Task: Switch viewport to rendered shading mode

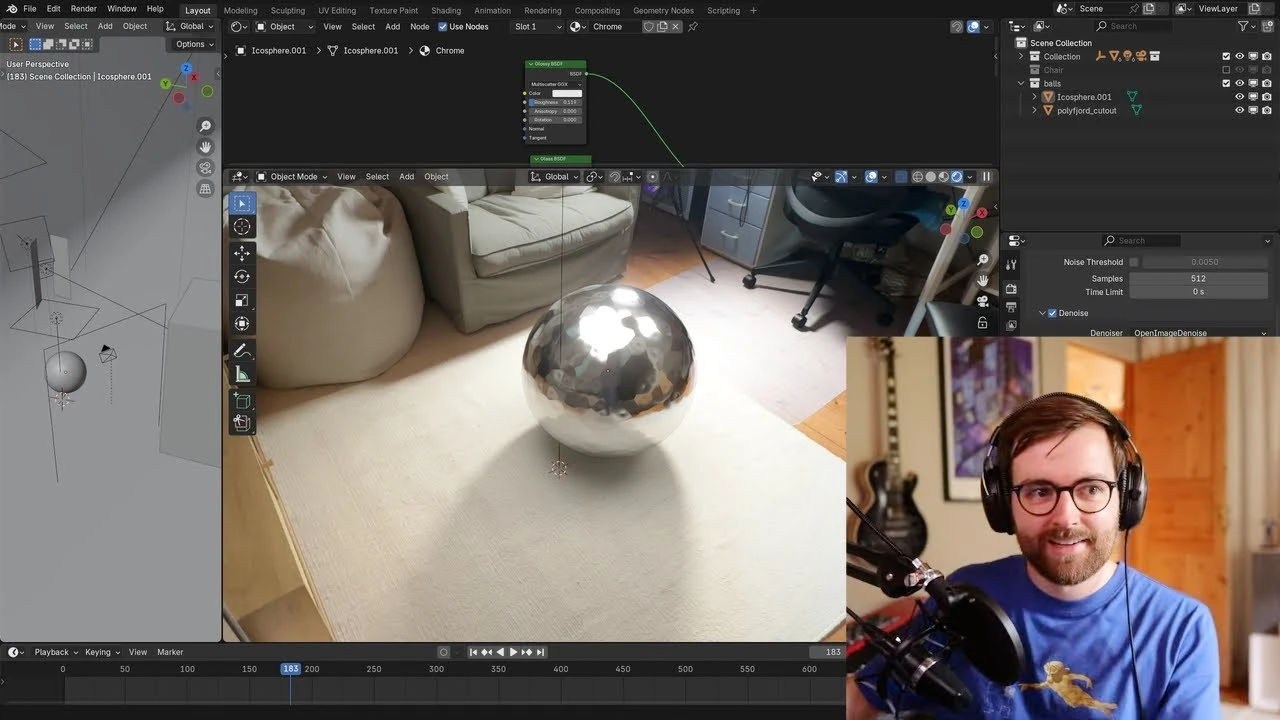Action: pos(956,177)
